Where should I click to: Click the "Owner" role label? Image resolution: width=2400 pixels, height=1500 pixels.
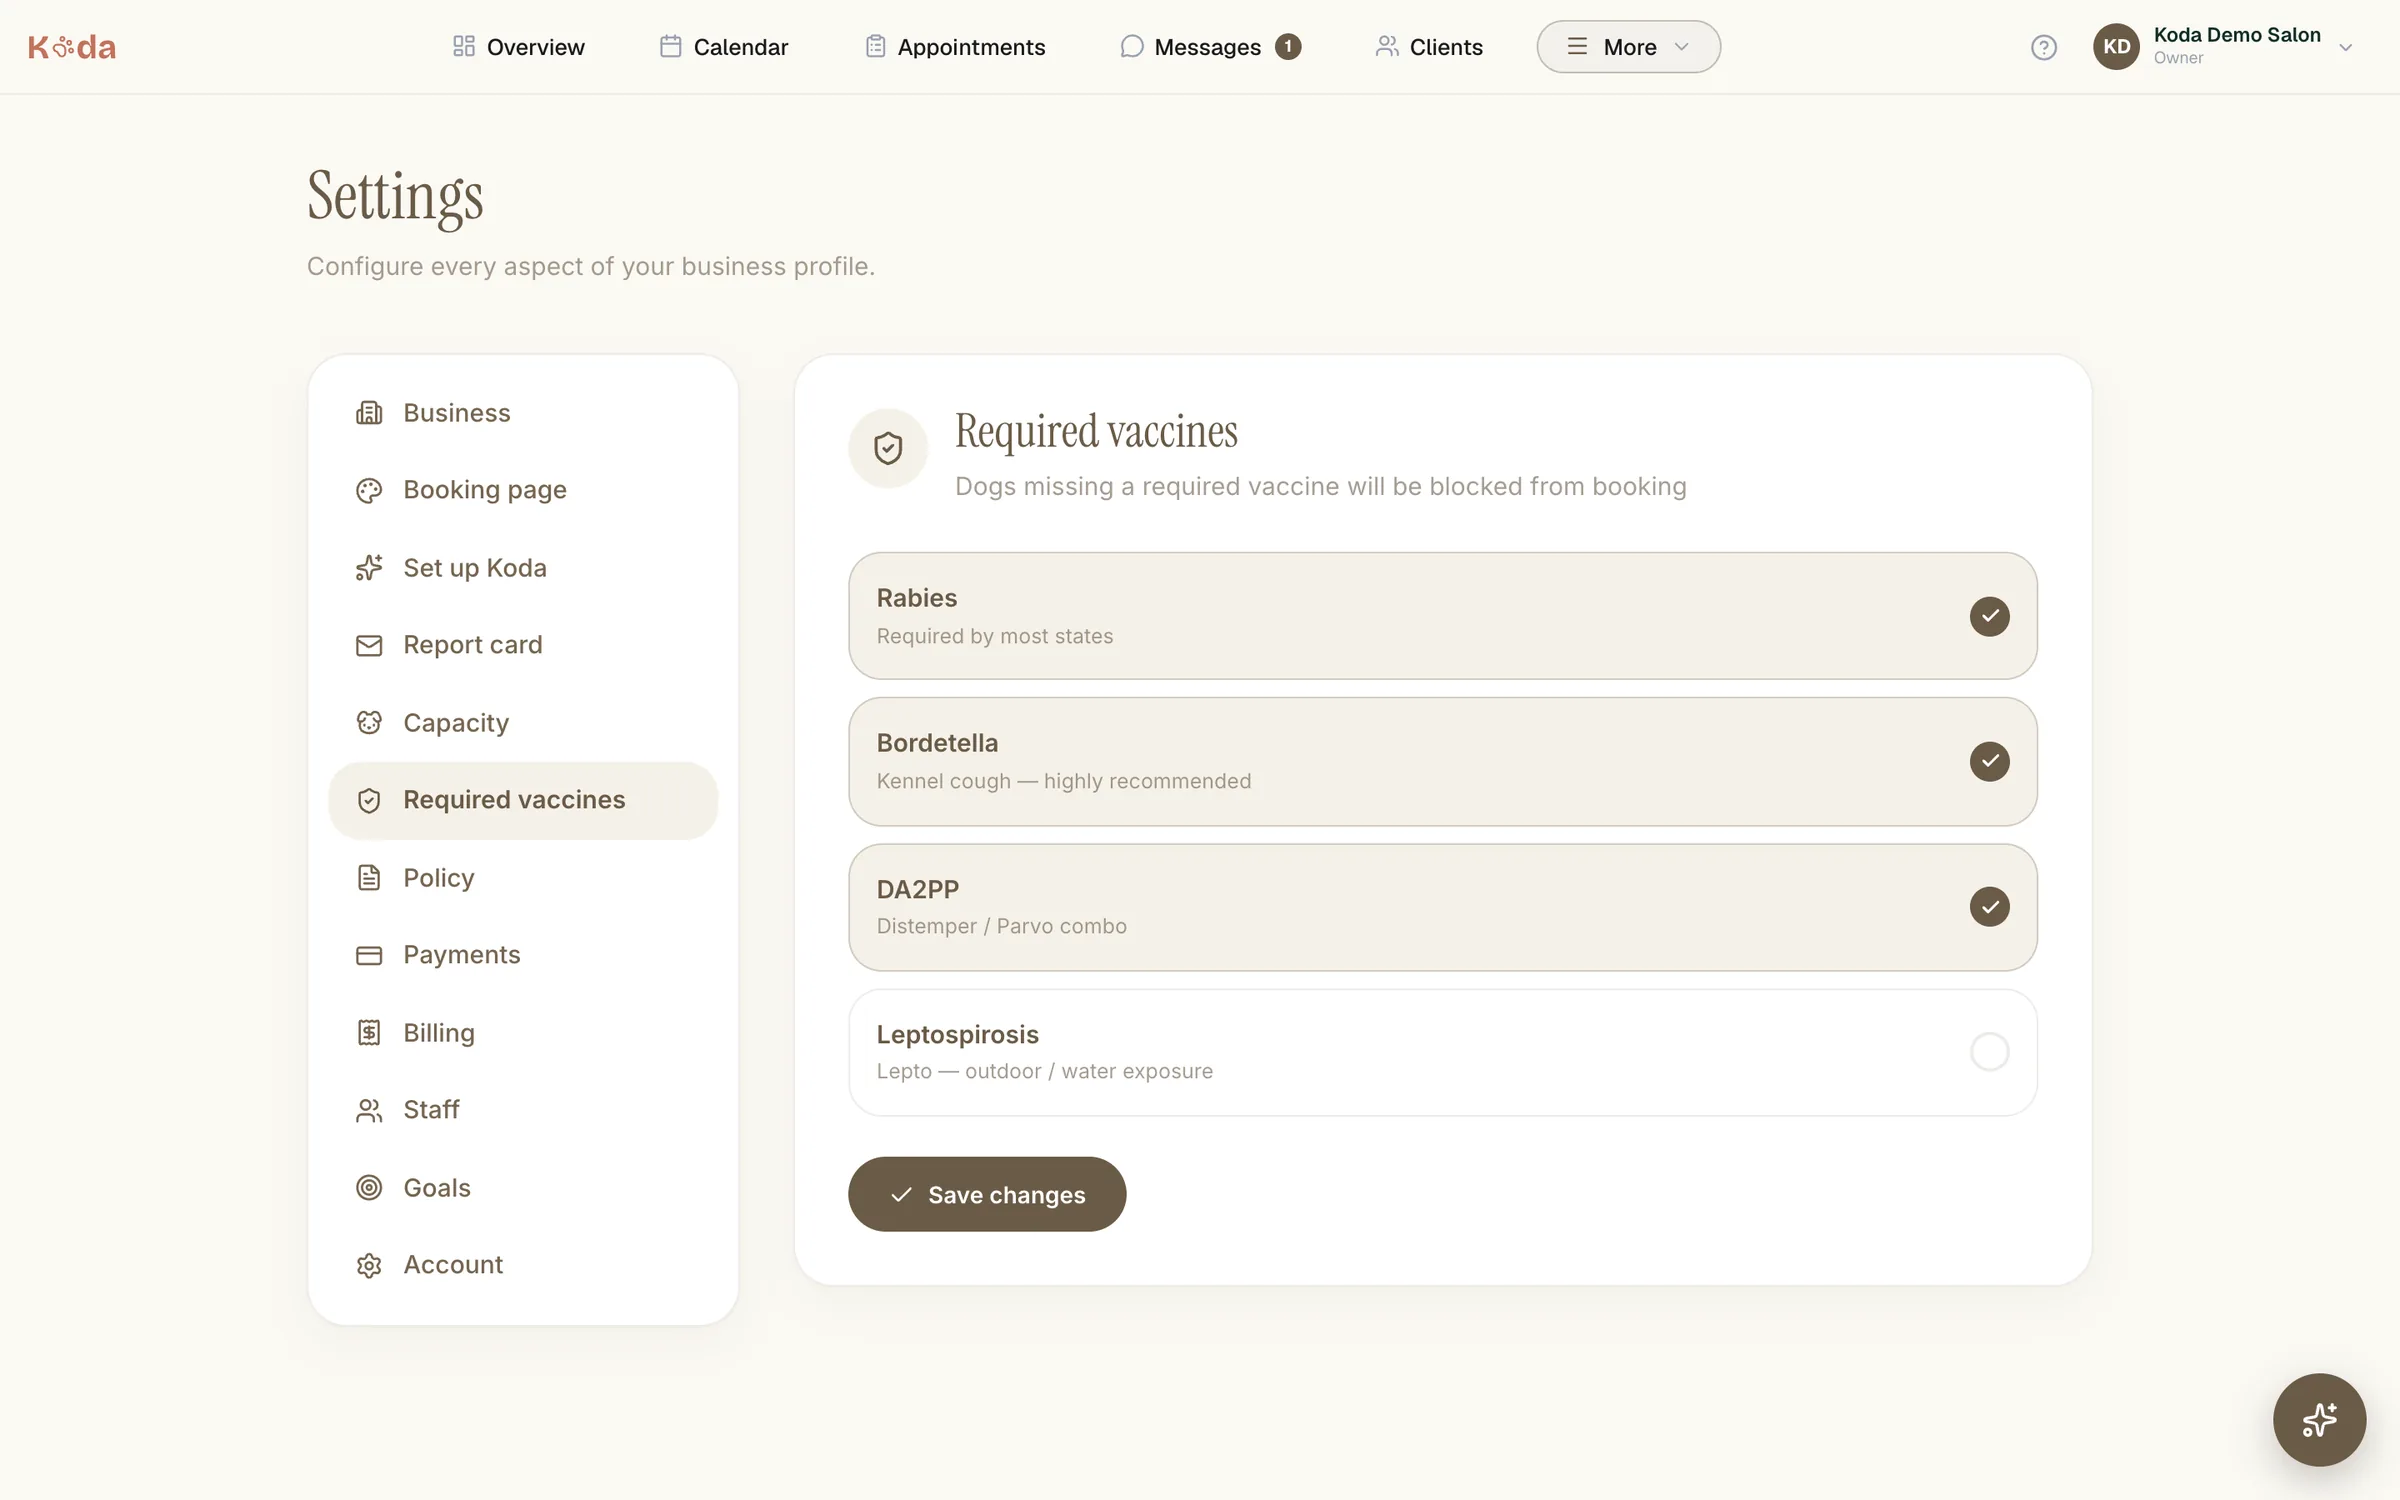(2178, 58)
